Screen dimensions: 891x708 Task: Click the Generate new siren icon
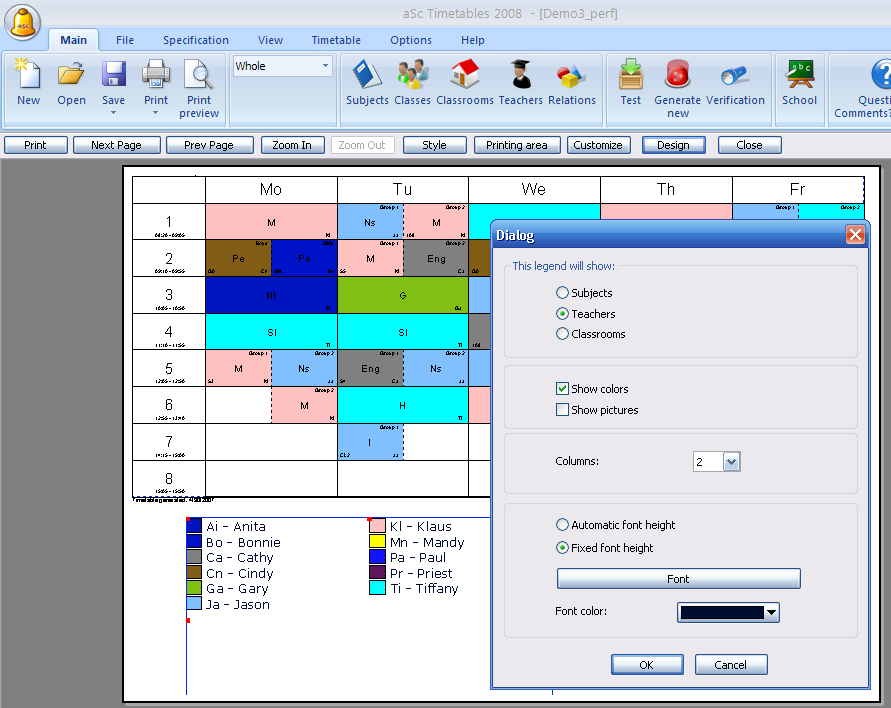click(677, 76)
